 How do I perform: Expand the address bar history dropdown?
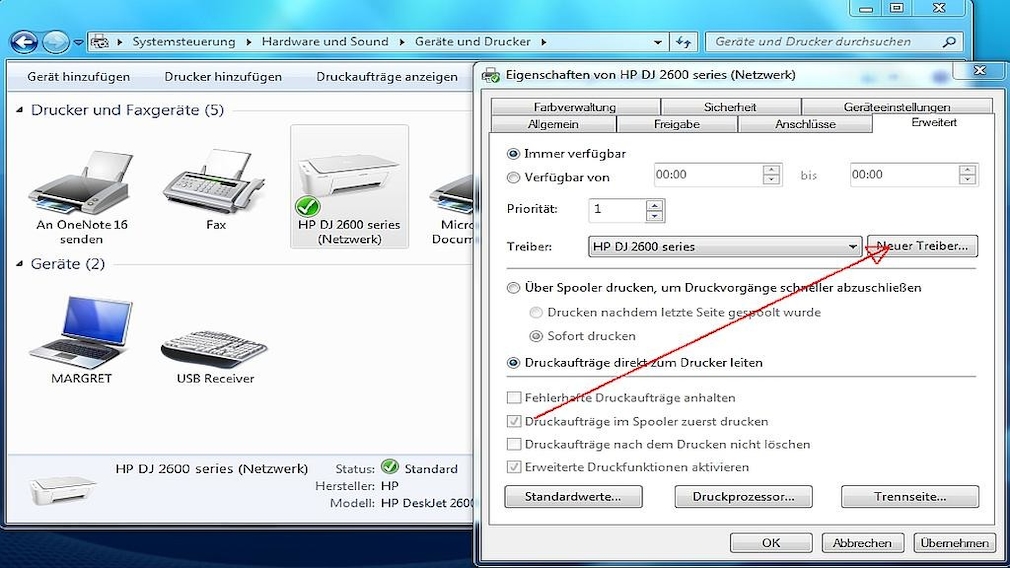[658, 42]
